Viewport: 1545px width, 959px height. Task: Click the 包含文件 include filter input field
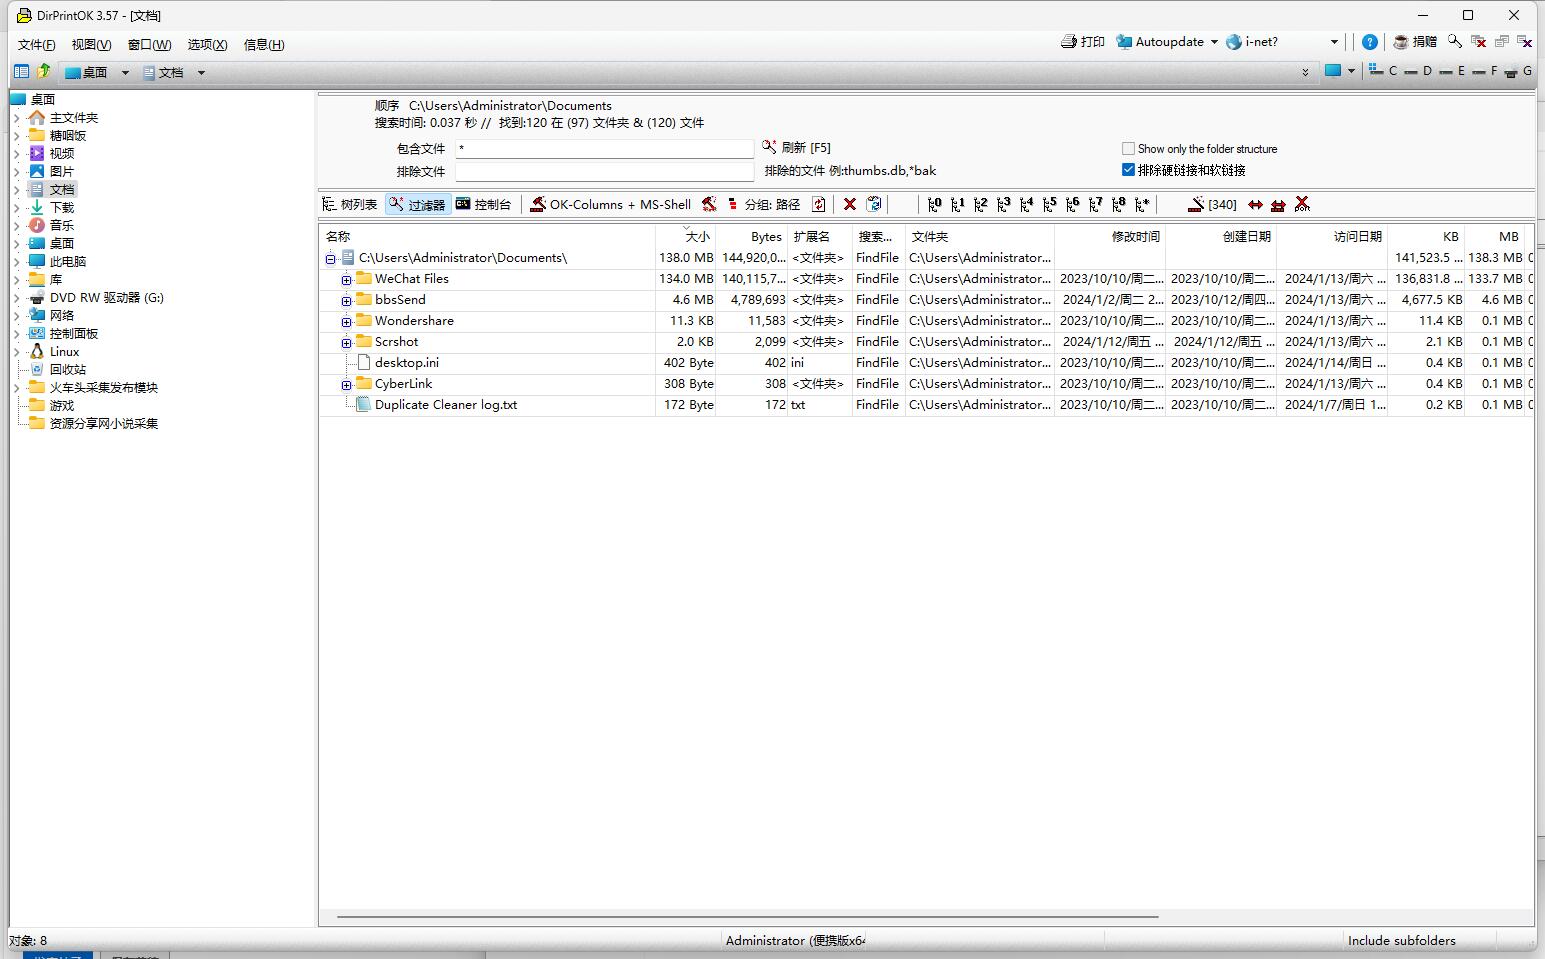click(x=604, y=149)
